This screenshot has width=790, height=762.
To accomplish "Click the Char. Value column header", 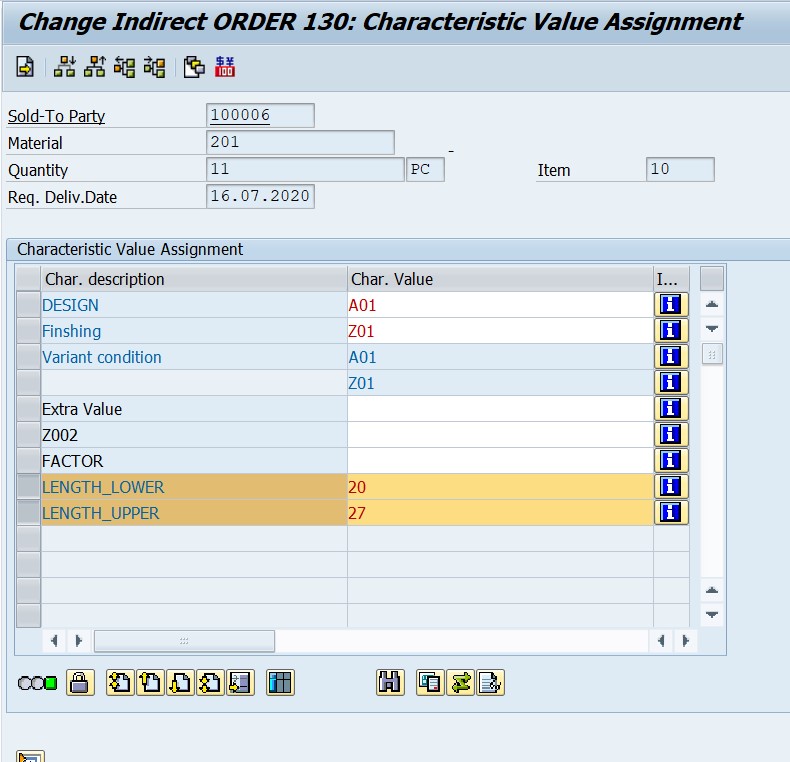I will [500, 279].
